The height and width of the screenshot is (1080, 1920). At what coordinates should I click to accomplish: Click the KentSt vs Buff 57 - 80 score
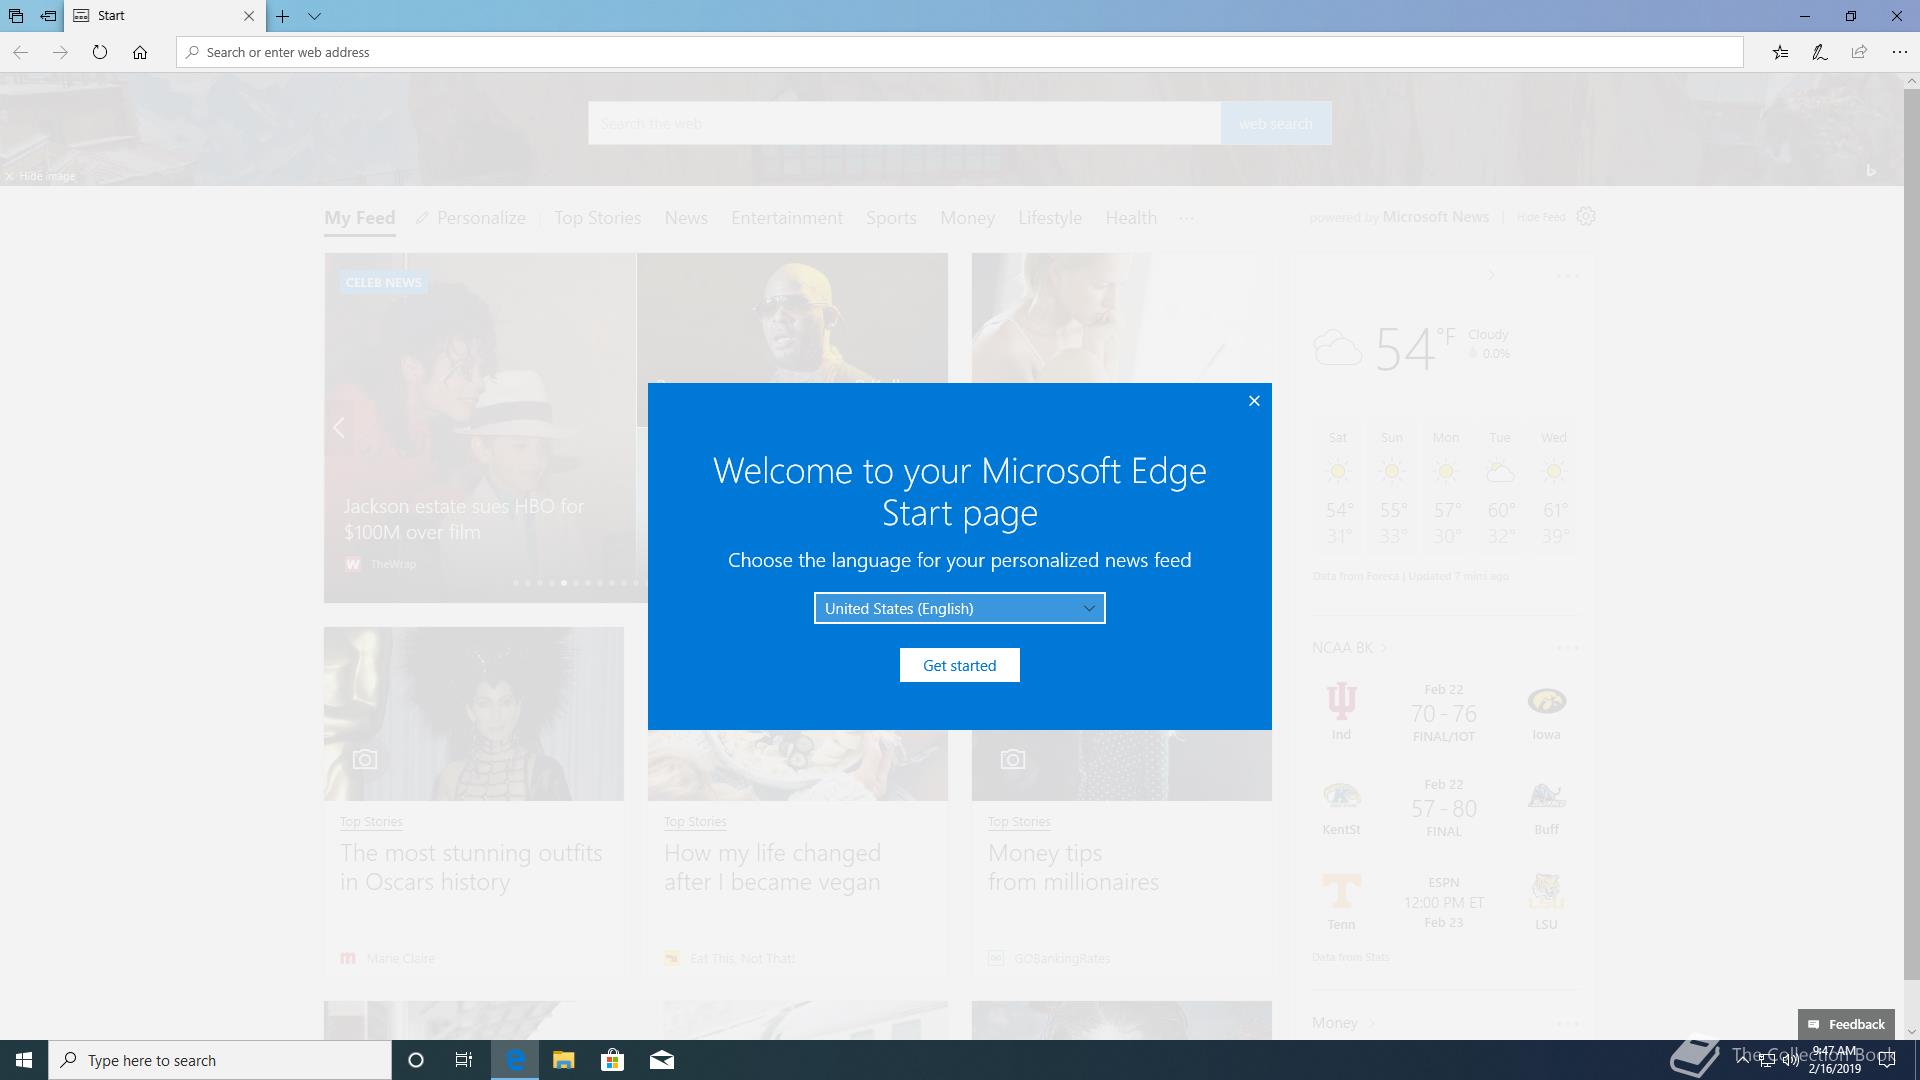pyautogui.click(x=1443, y=808)
